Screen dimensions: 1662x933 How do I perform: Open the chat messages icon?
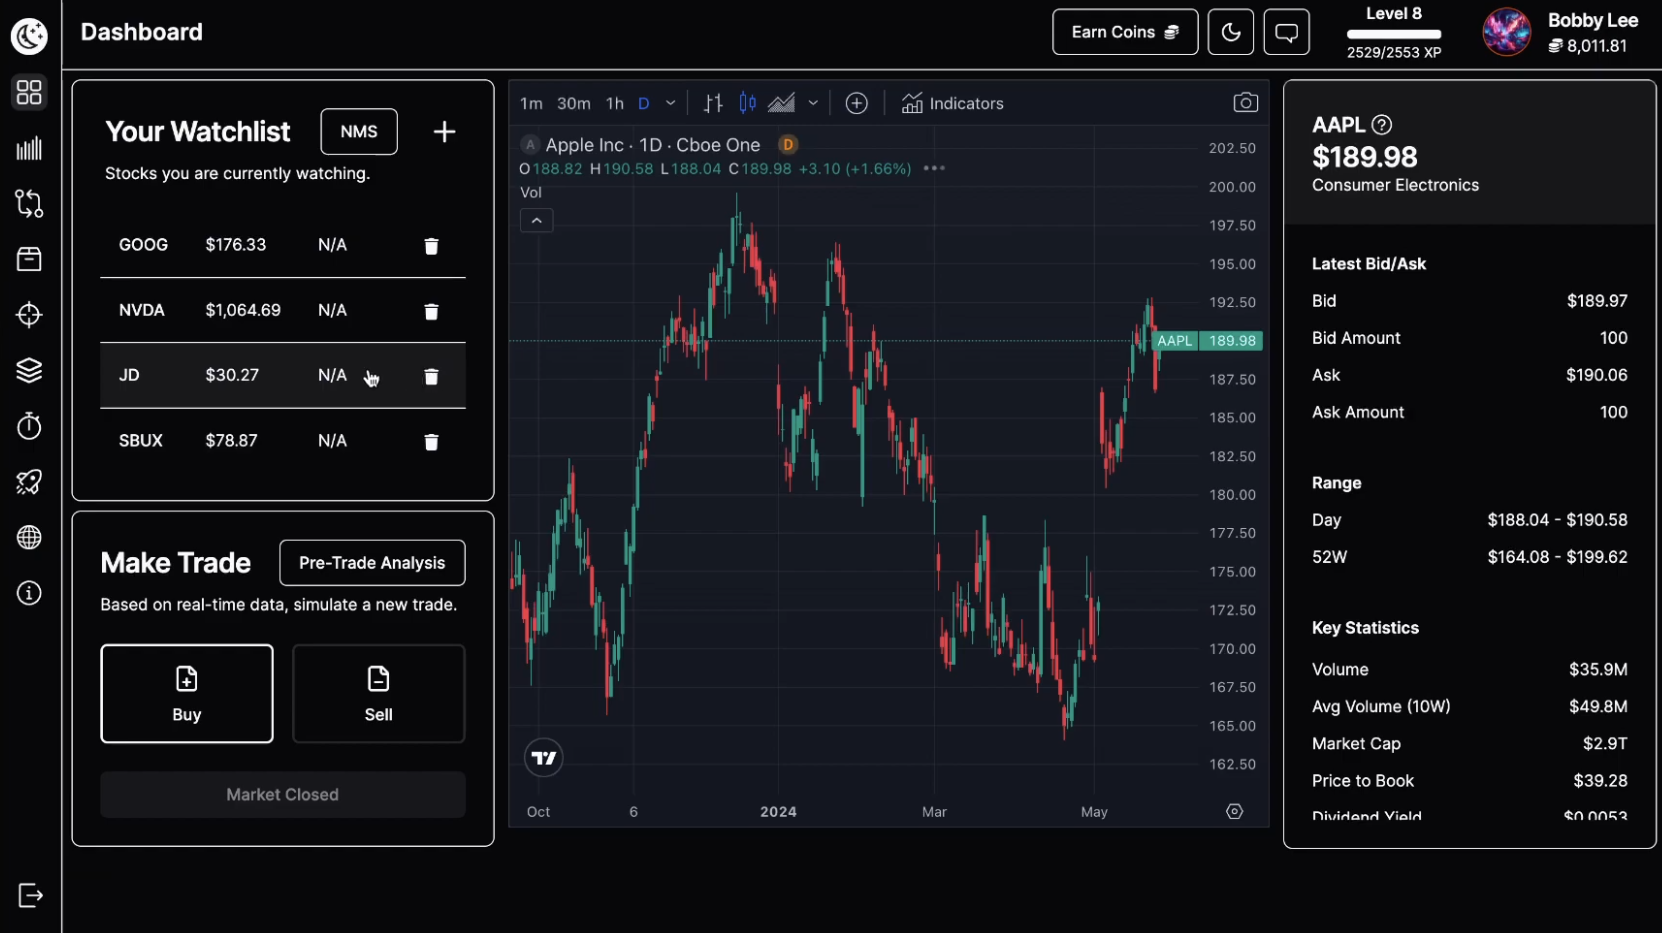(1286, 33)
